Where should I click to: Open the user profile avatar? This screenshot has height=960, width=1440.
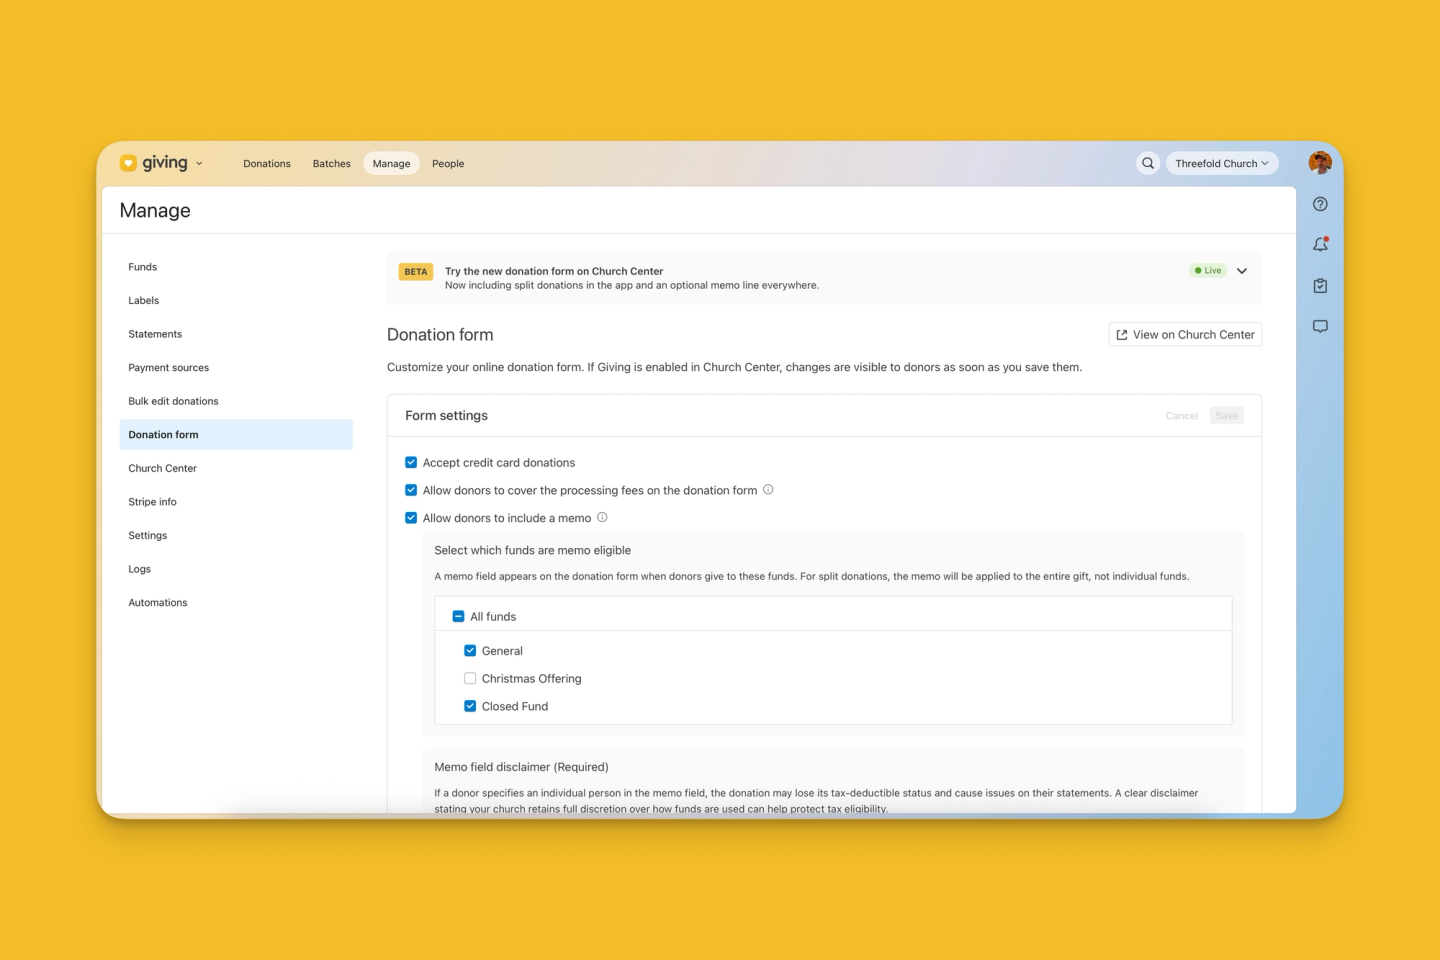tap(1320, 163)
